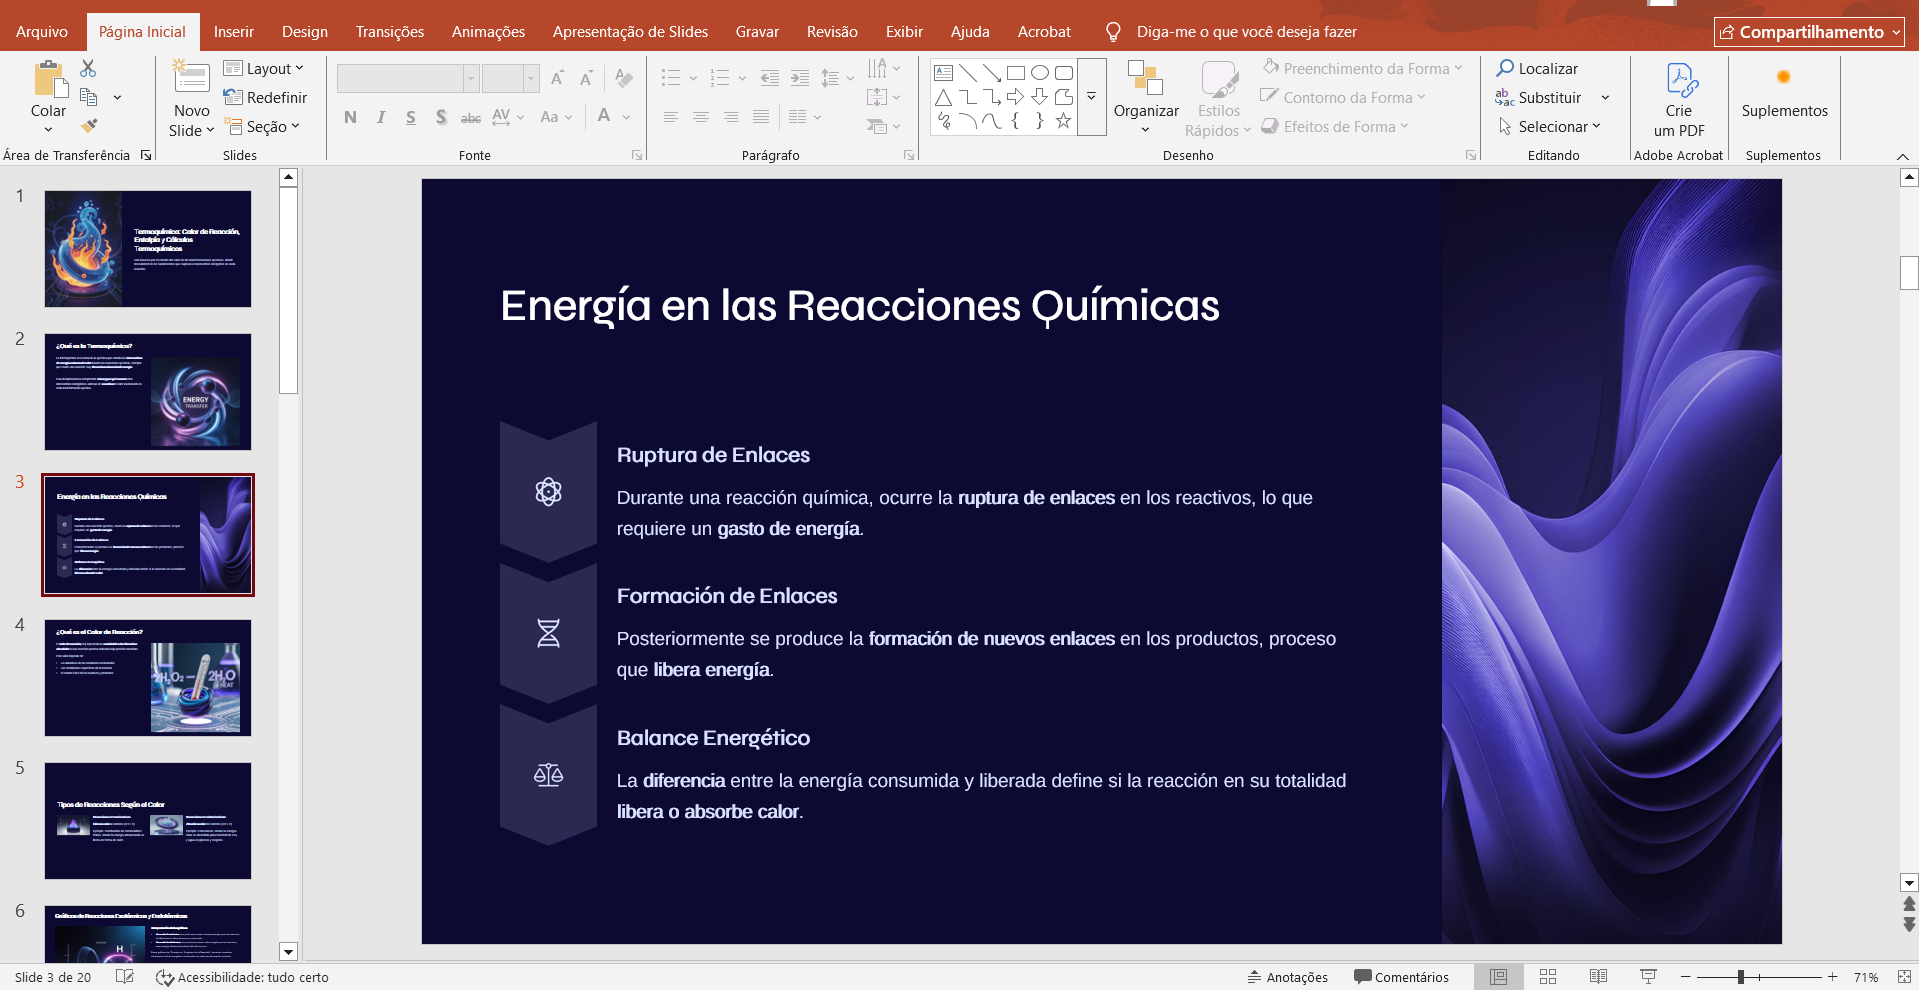Select the five-point star shape
Viewport: 1919px width, 990px height.
tap(1064, 121)
